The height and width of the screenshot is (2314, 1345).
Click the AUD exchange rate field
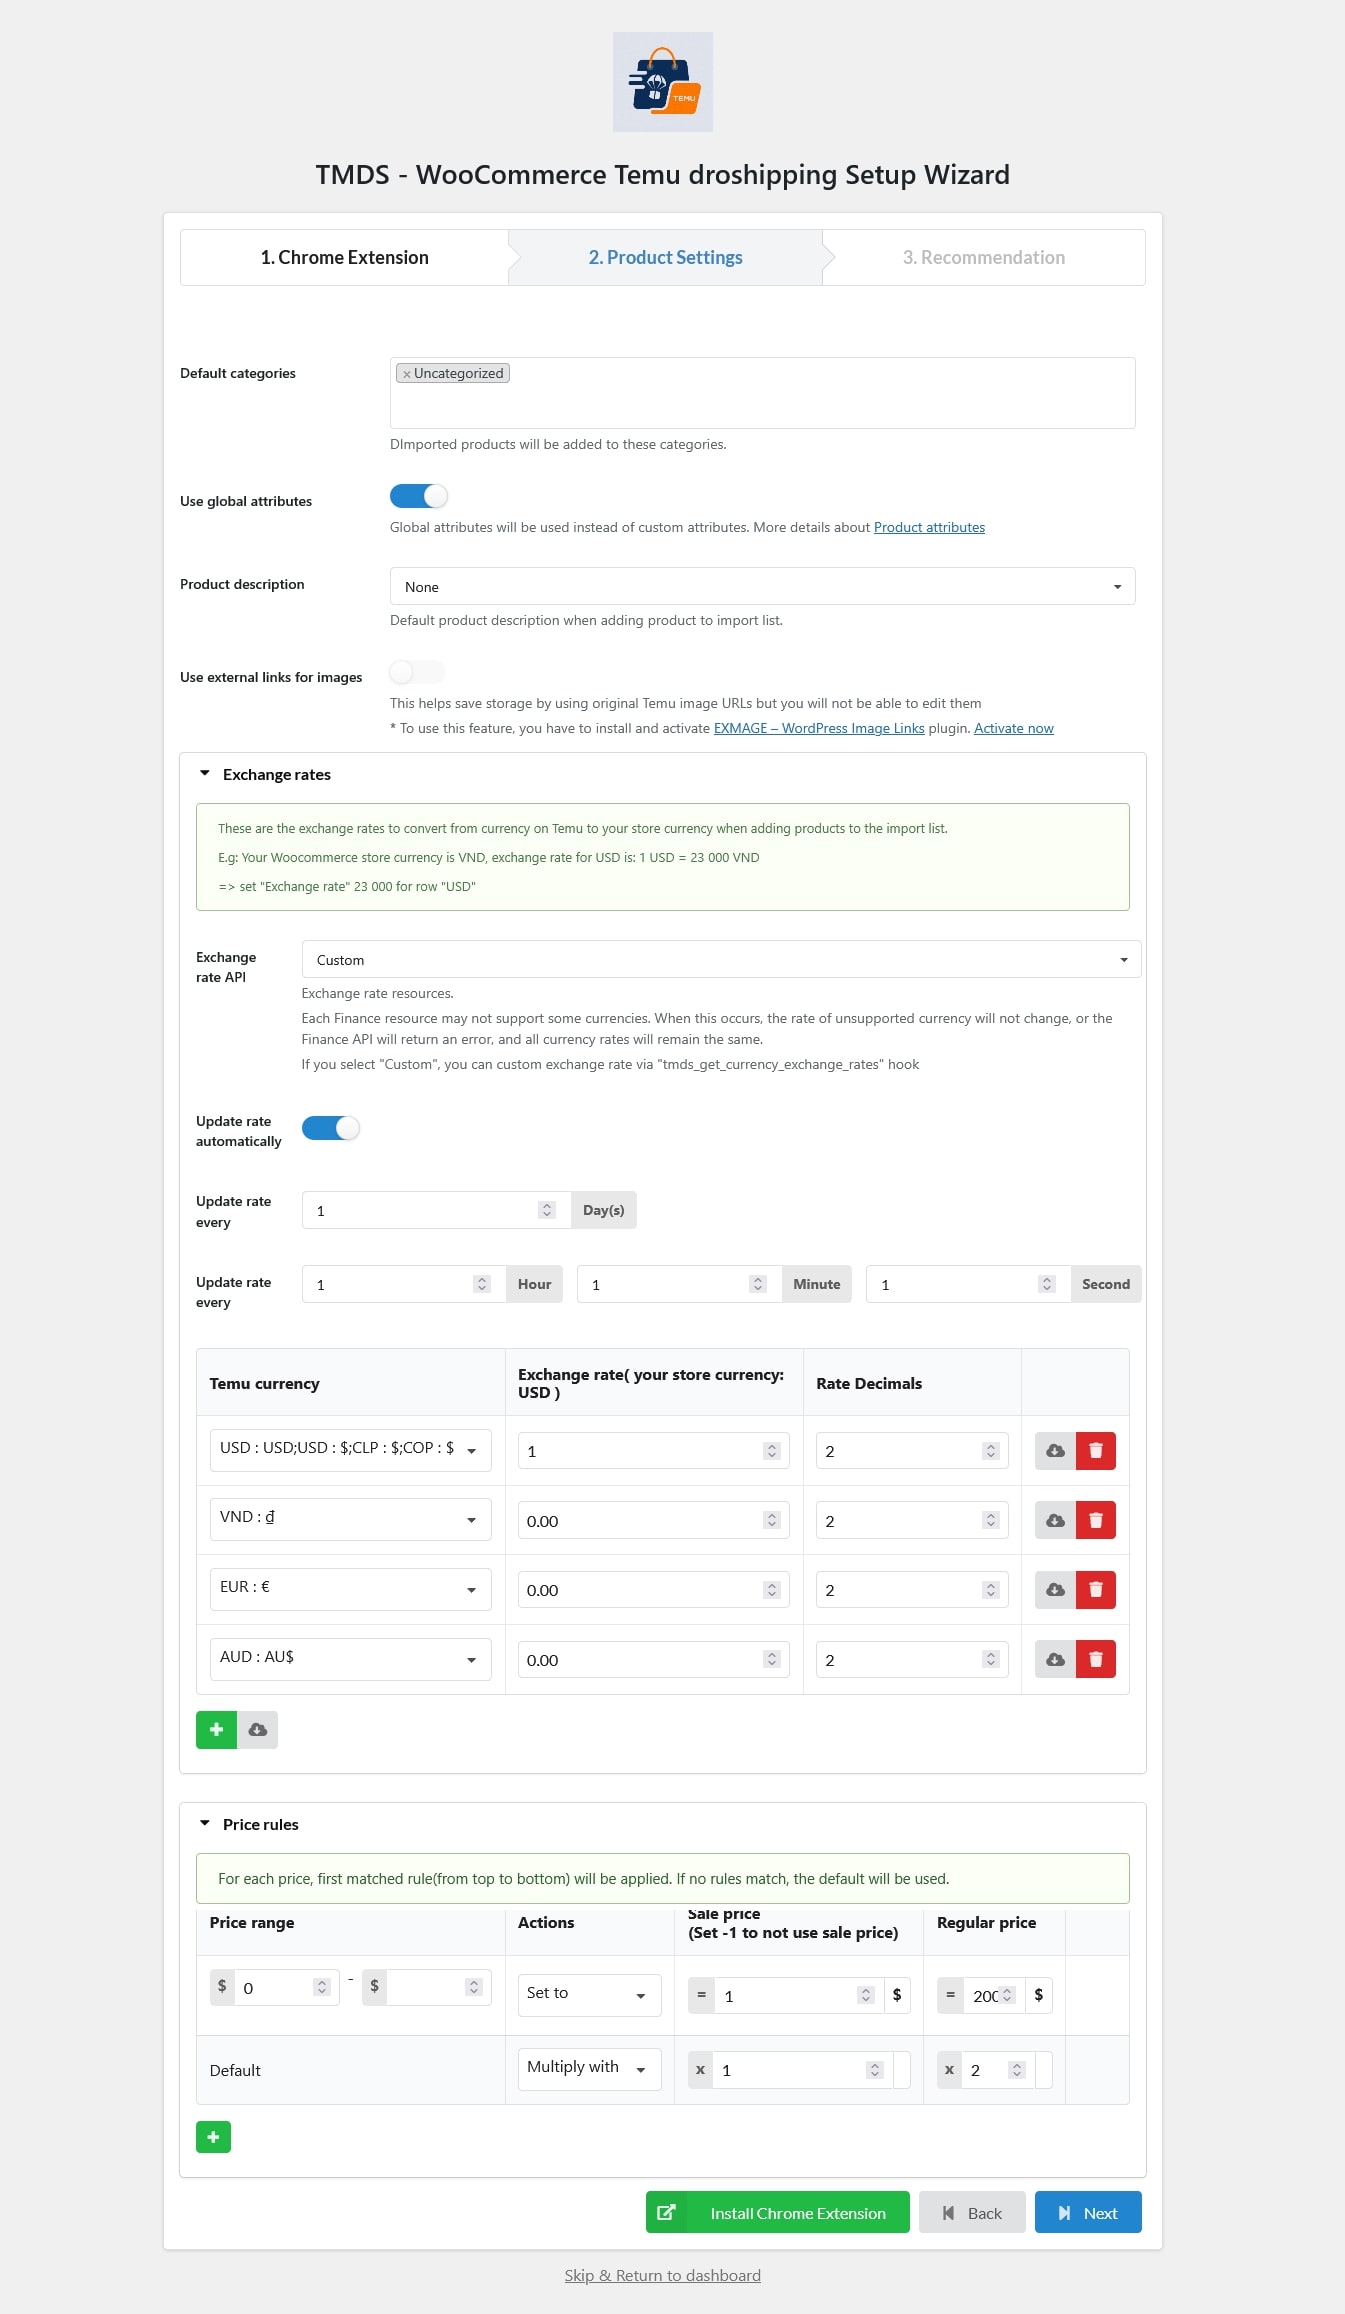[653, 1660]
